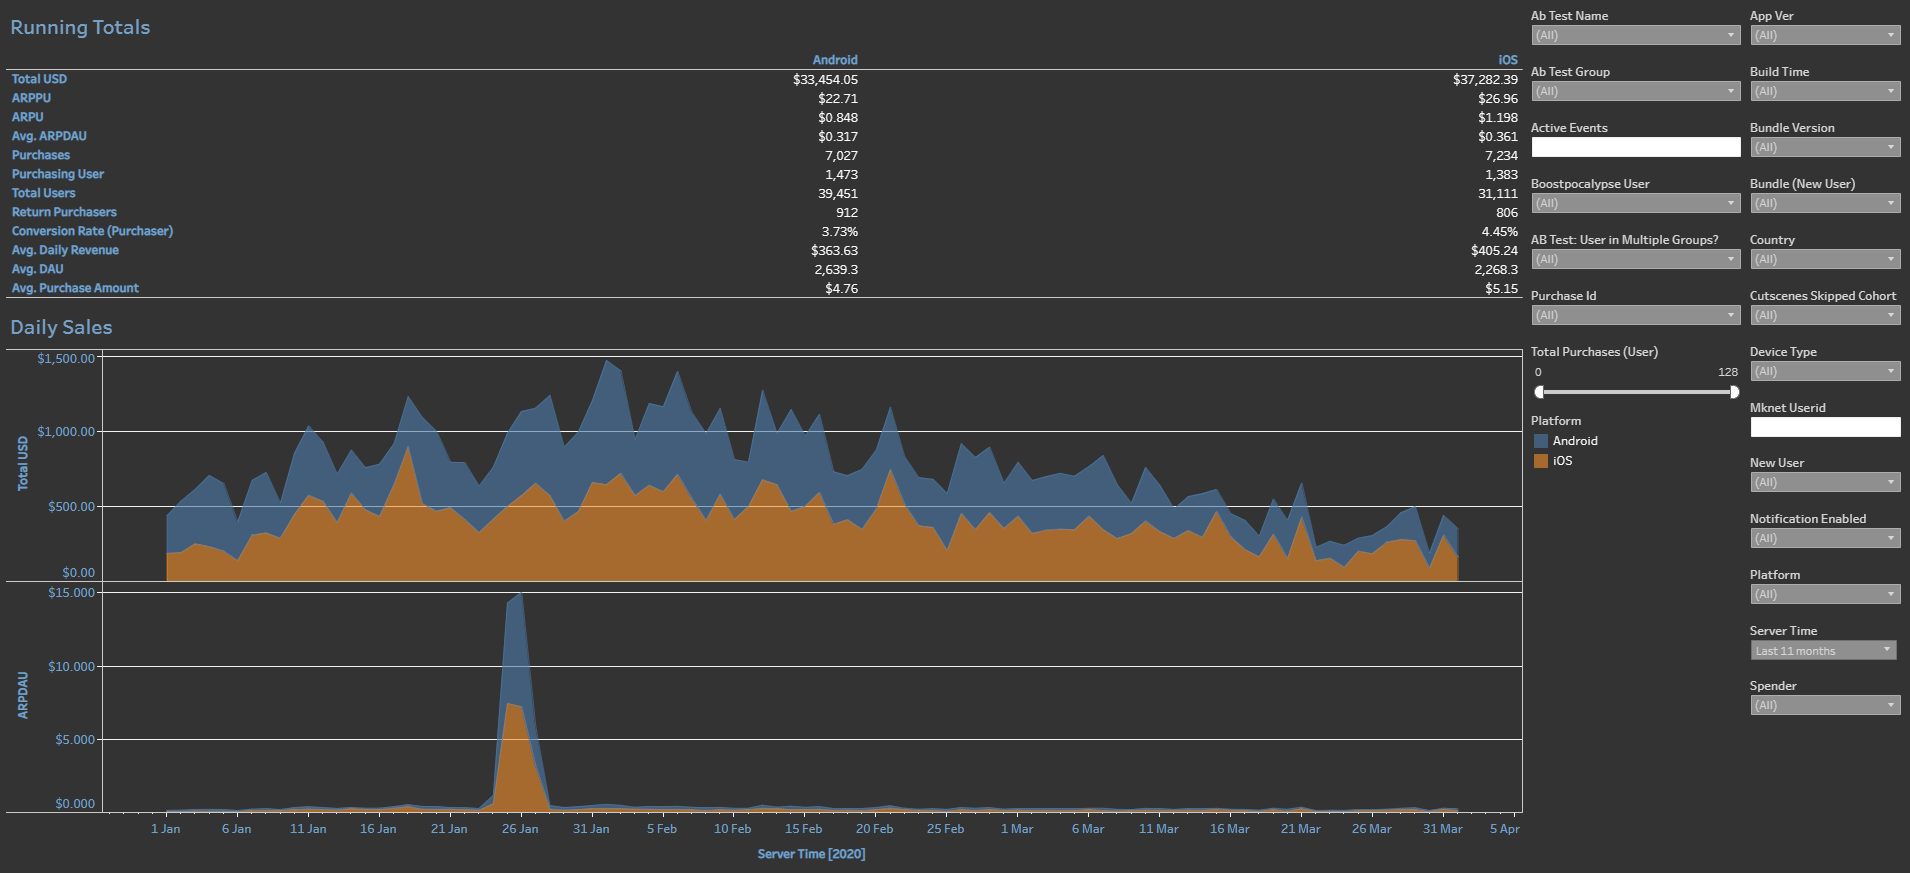Click the Active Events input field
This screenshot has width=1910, height=873.
(x=1635, y=147)
